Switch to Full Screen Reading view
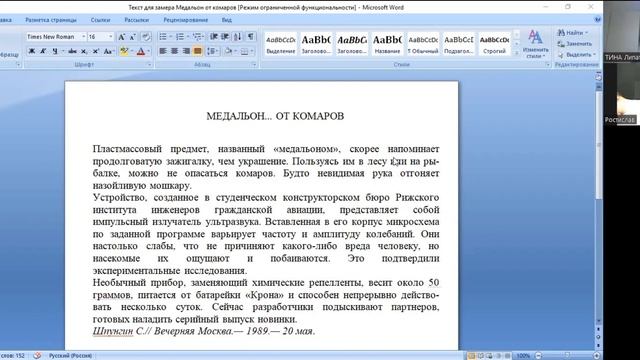The width and height of the screenshot is (640, 360). click(480, 356)
